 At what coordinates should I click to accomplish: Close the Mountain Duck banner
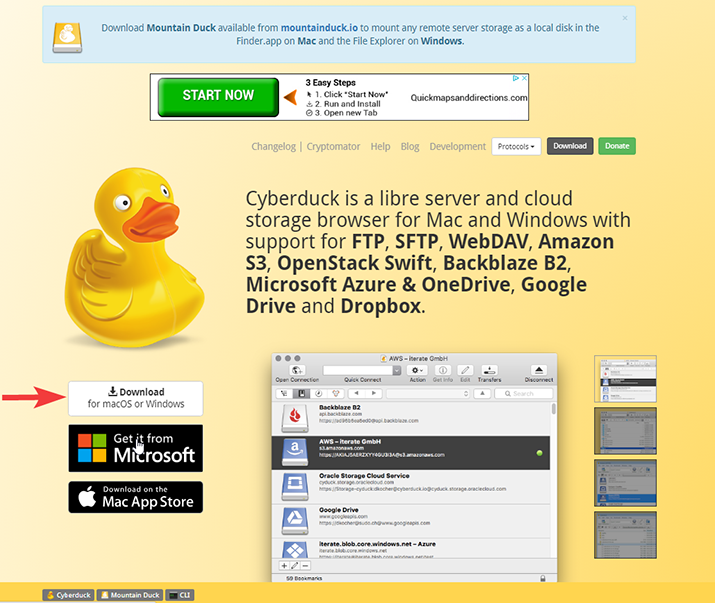pyautogui.click(x=625, y=18)
